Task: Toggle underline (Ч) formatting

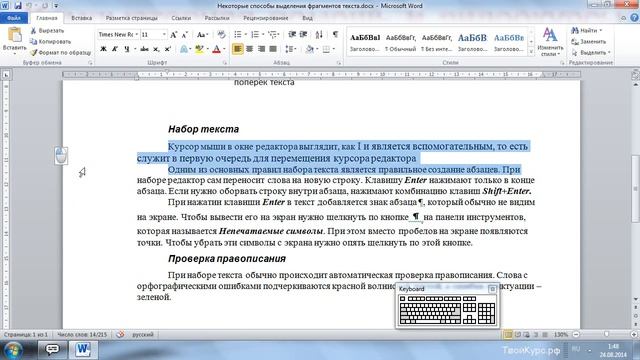Action: pyautogui.click(x=127, y=49)
